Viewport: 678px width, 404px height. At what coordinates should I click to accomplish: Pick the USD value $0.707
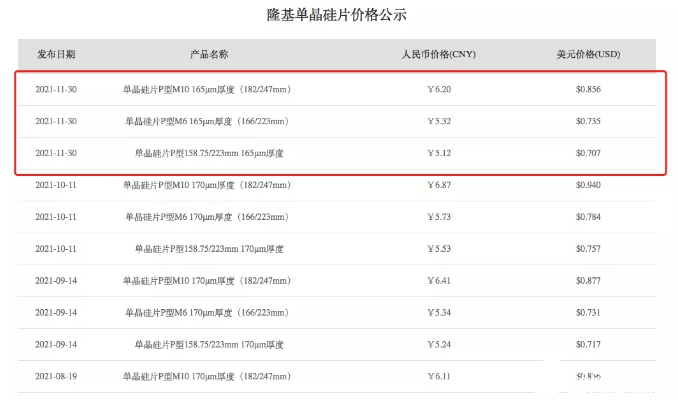point(588,154)
